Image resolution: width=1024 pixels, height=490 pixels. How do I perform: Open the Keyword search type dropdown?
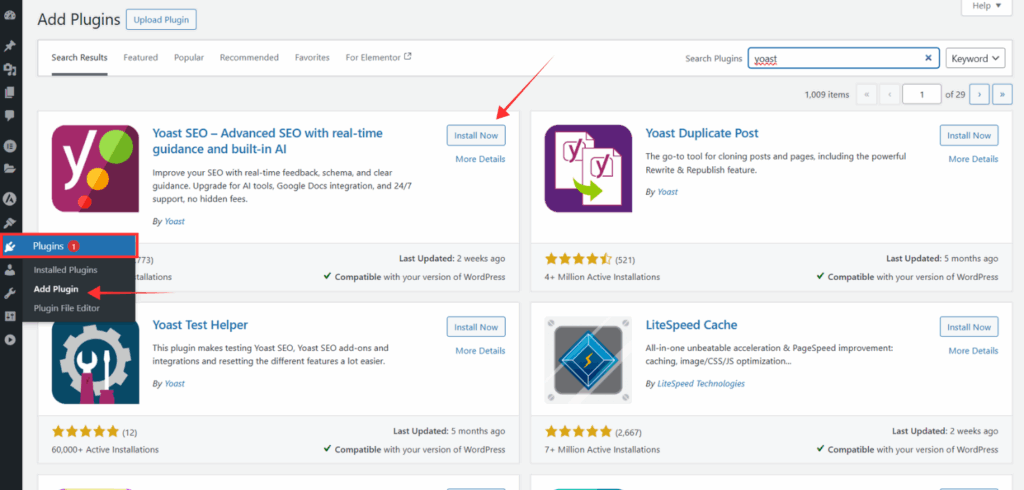point(976,58)
